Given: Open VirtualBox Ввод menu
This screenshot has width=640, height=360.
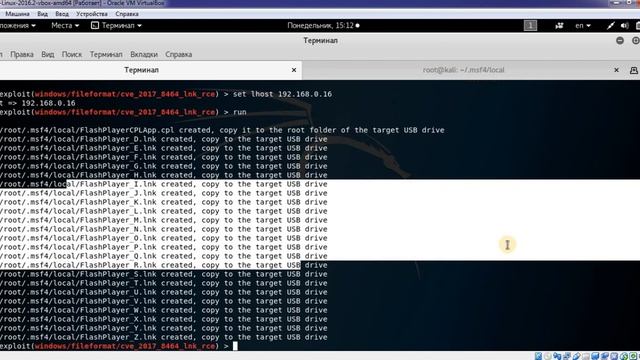Looking at the screenshot, I should pos(62,14).
